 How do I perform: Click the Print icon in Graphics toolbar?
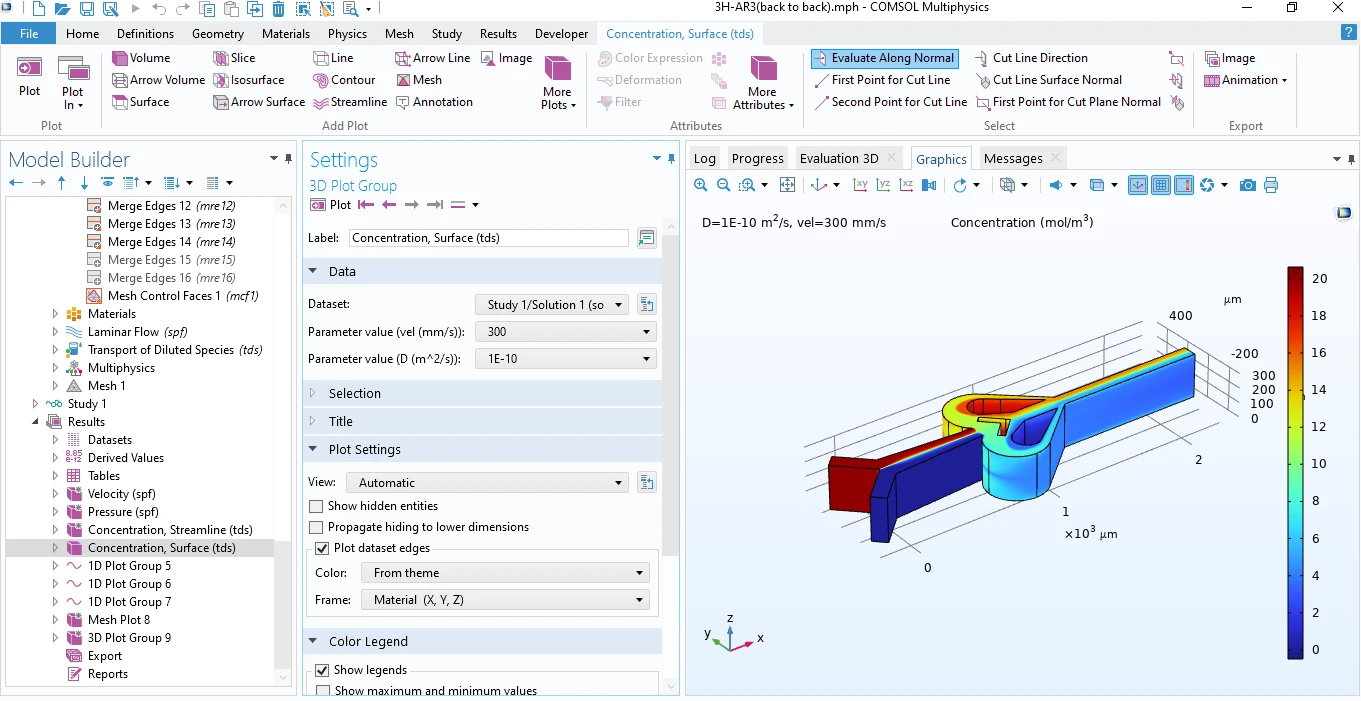click(x=1271, y=185)
